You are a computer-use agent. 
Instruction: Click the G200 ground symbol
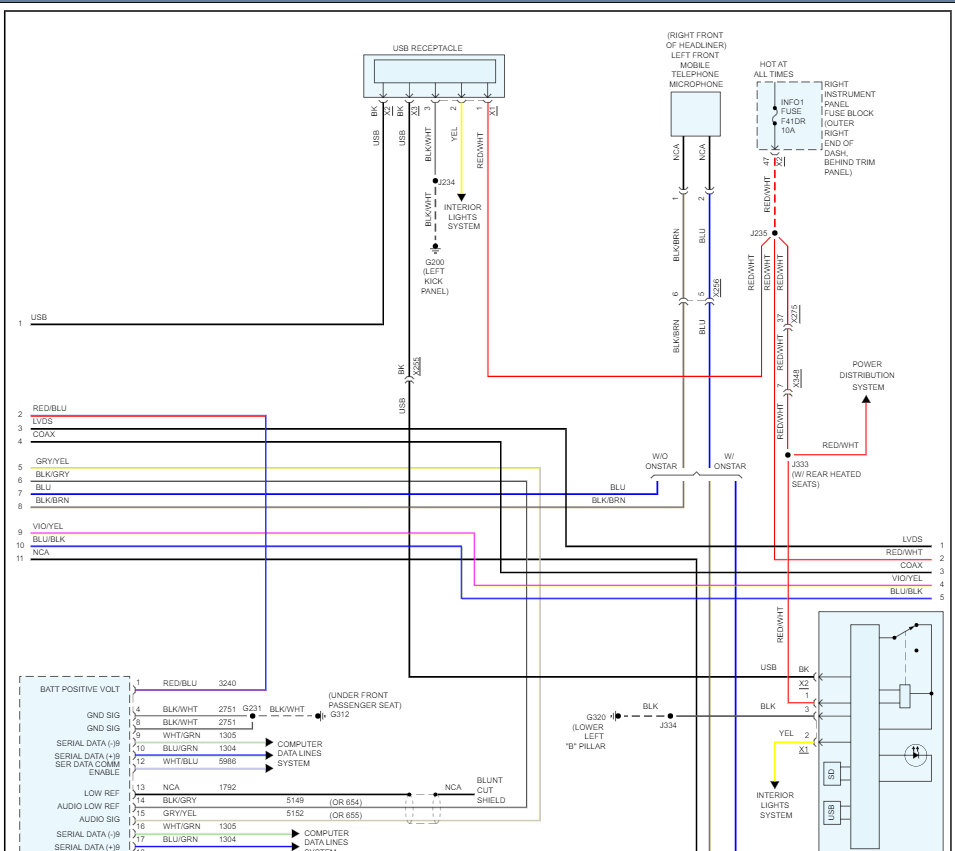(x=435, y=248)
